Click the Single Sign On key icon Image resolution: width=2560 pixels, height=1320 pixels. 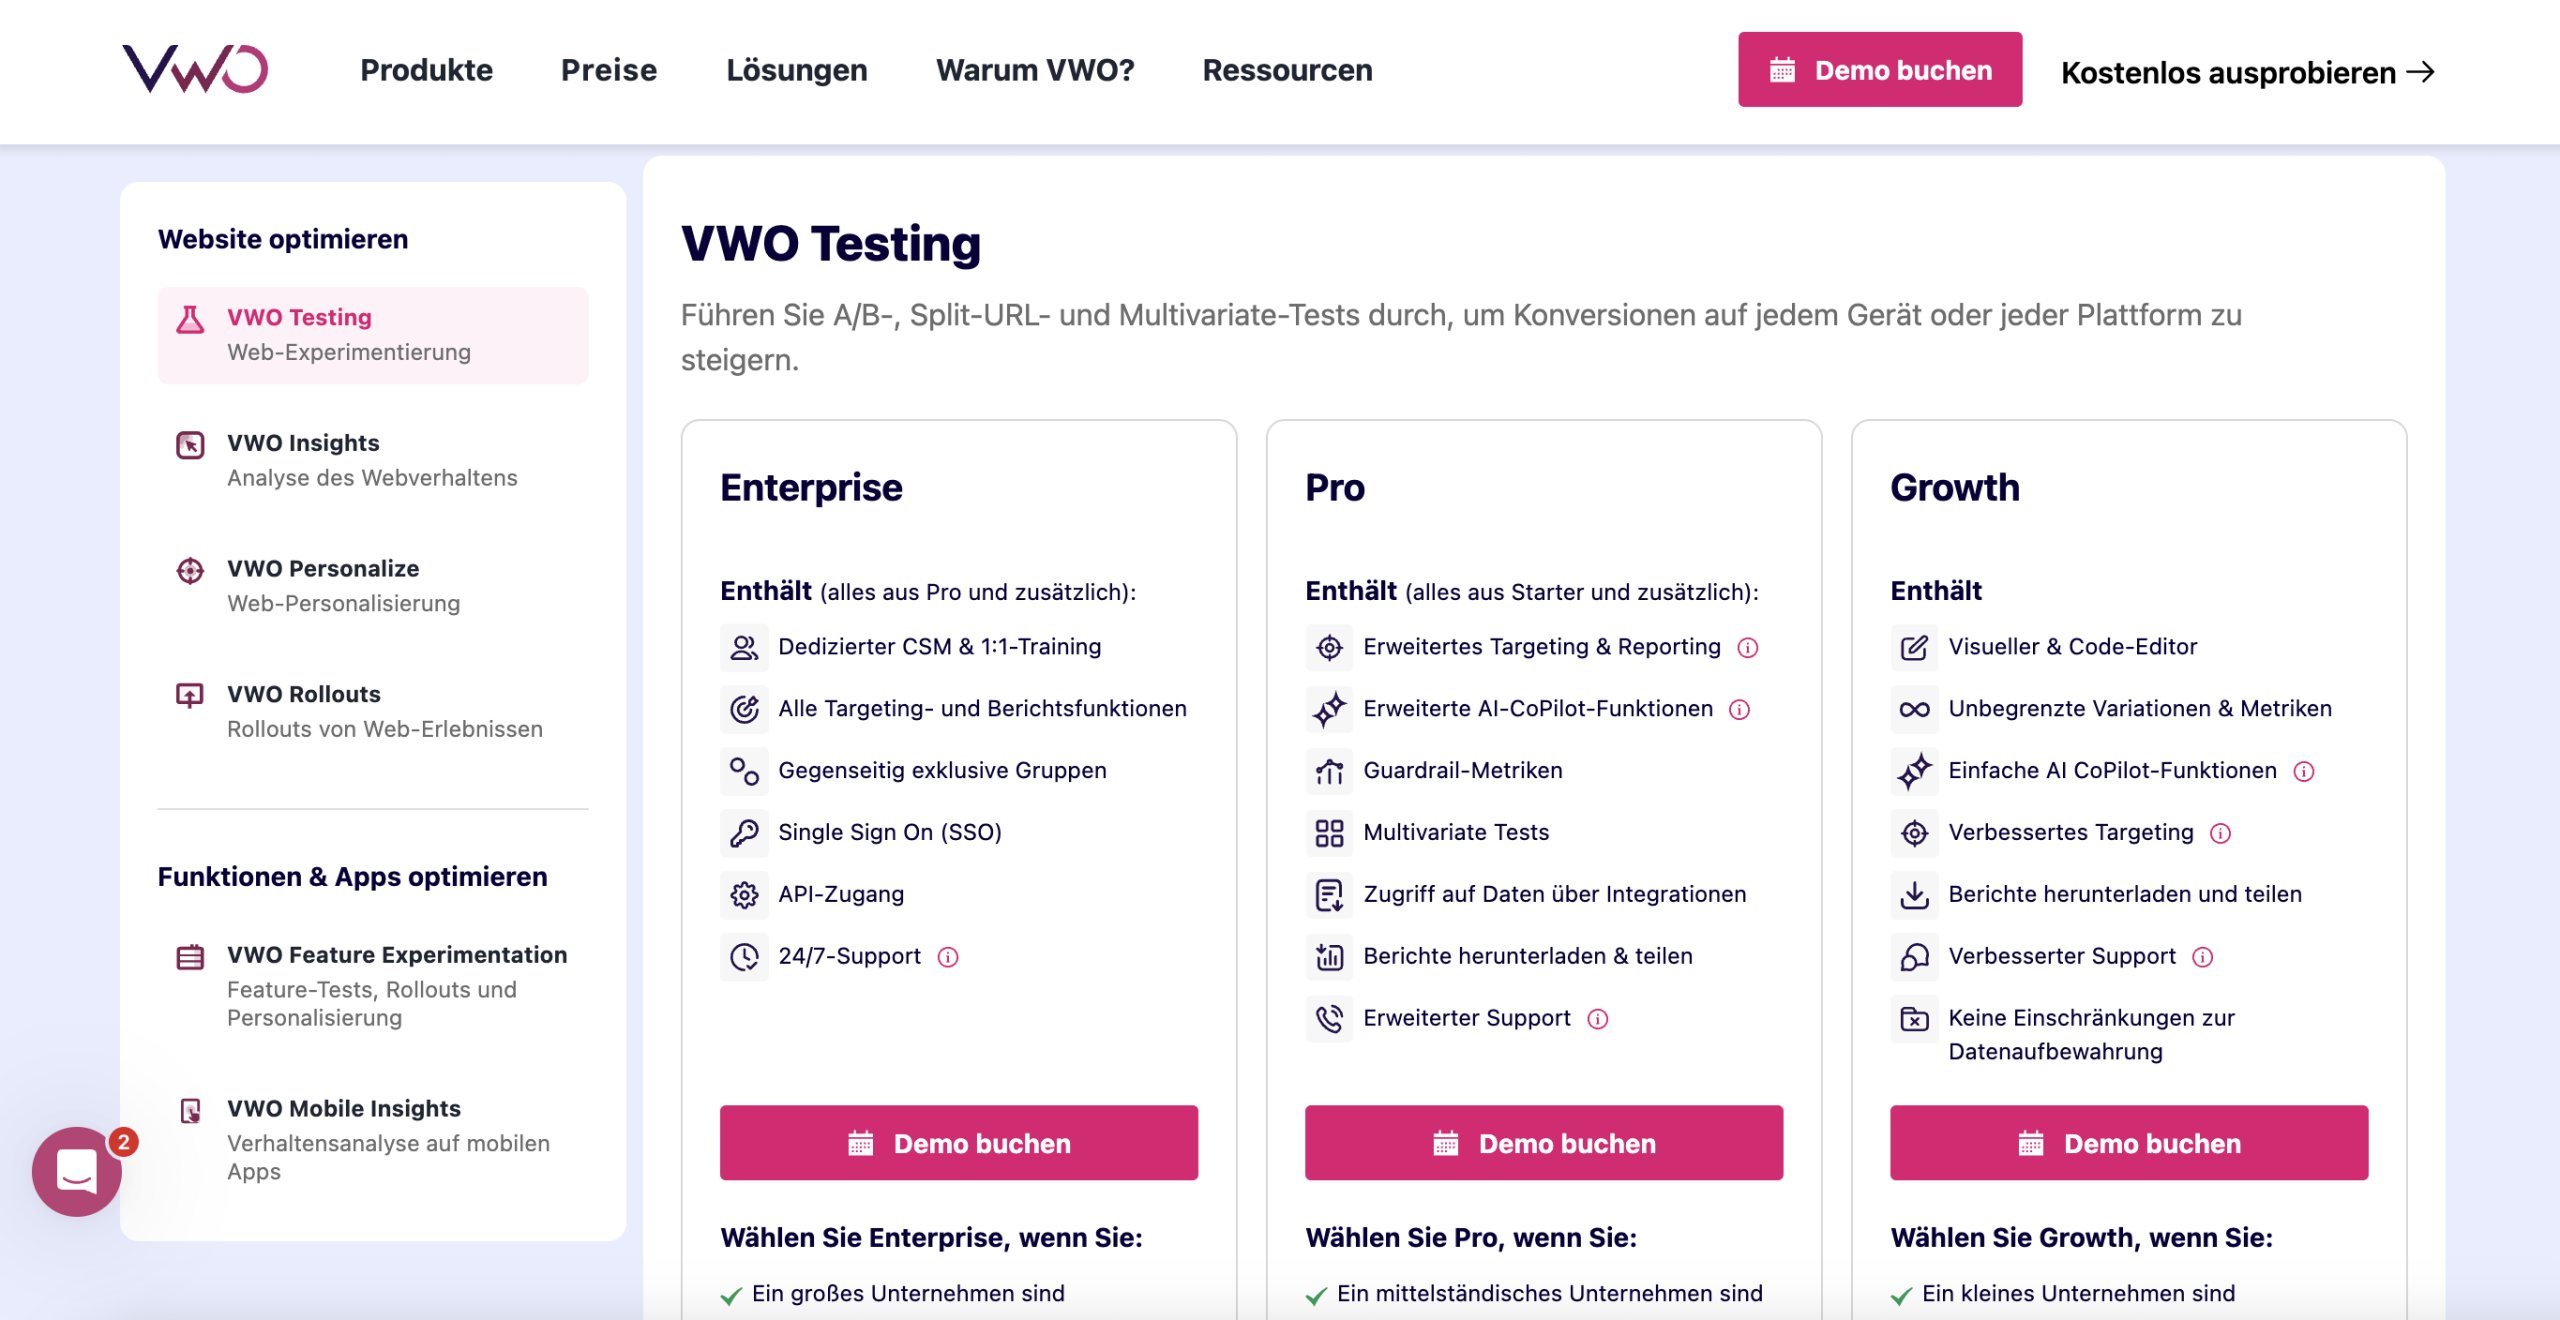(744, 832)
